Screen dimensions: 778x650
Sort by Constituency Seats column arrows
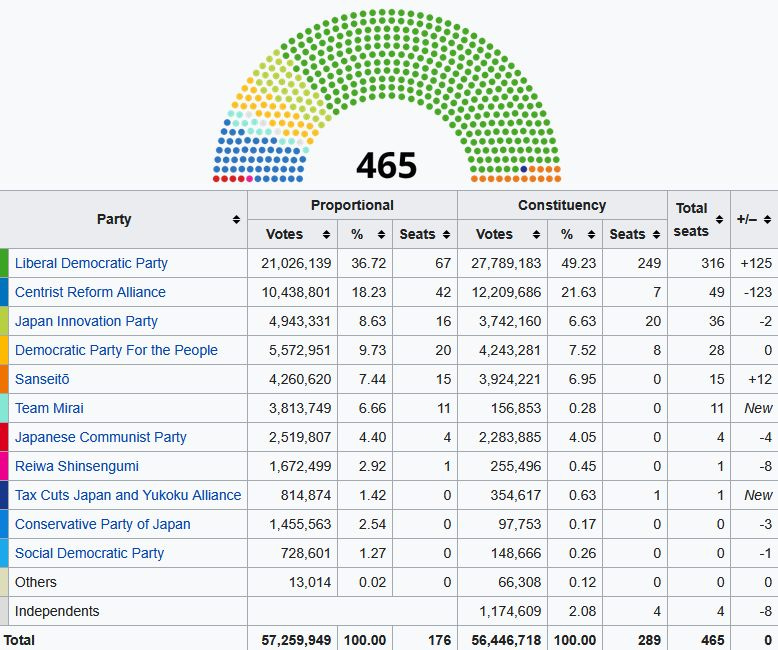[656, 234]
